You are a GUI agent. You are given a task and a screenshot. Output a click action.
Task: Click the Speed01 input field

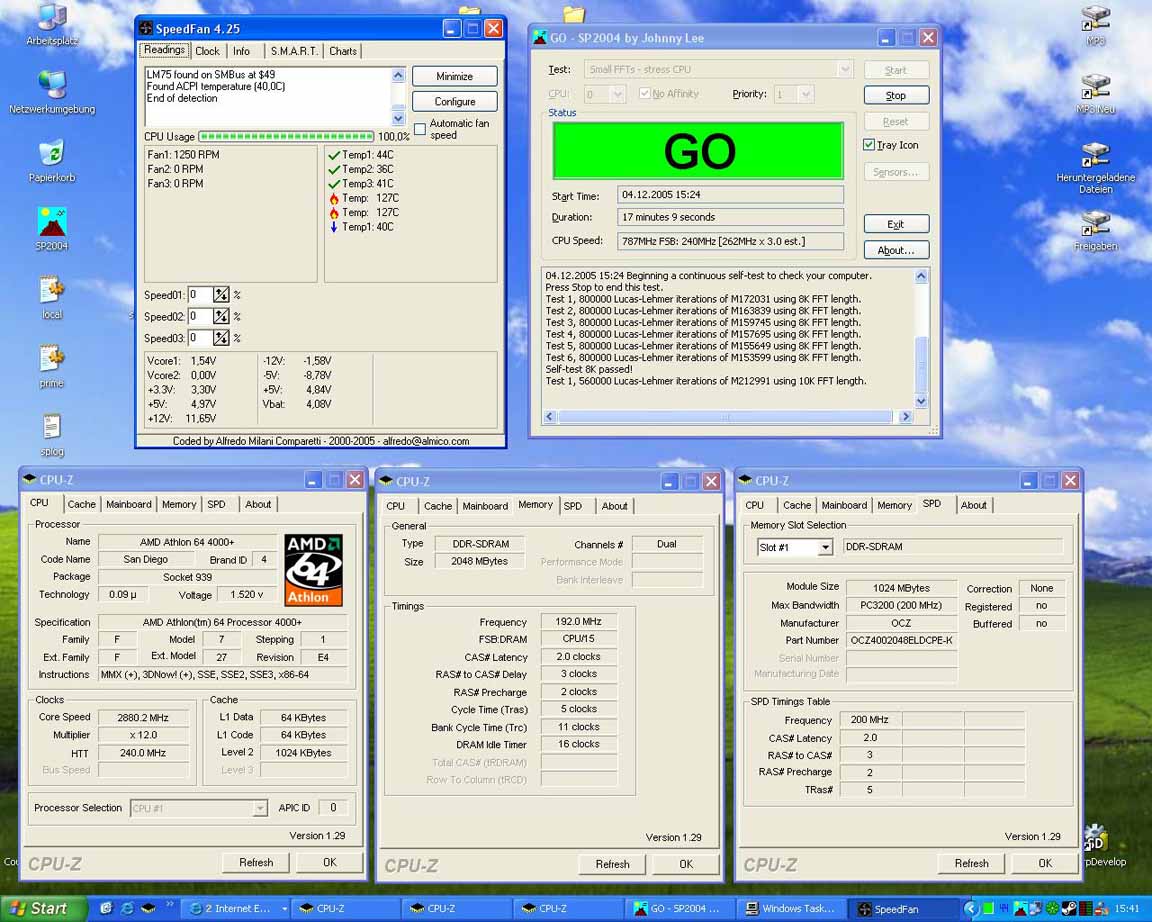tap(199, 295)
